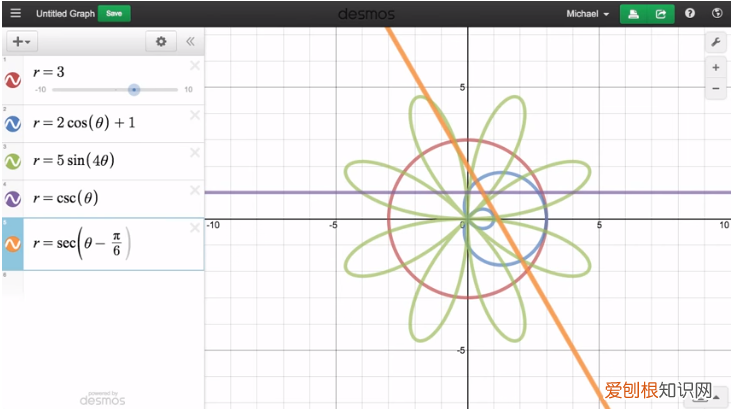Screen dimensions: 738x409
Task: Open the language globe icon
Action: coord(717,14)
